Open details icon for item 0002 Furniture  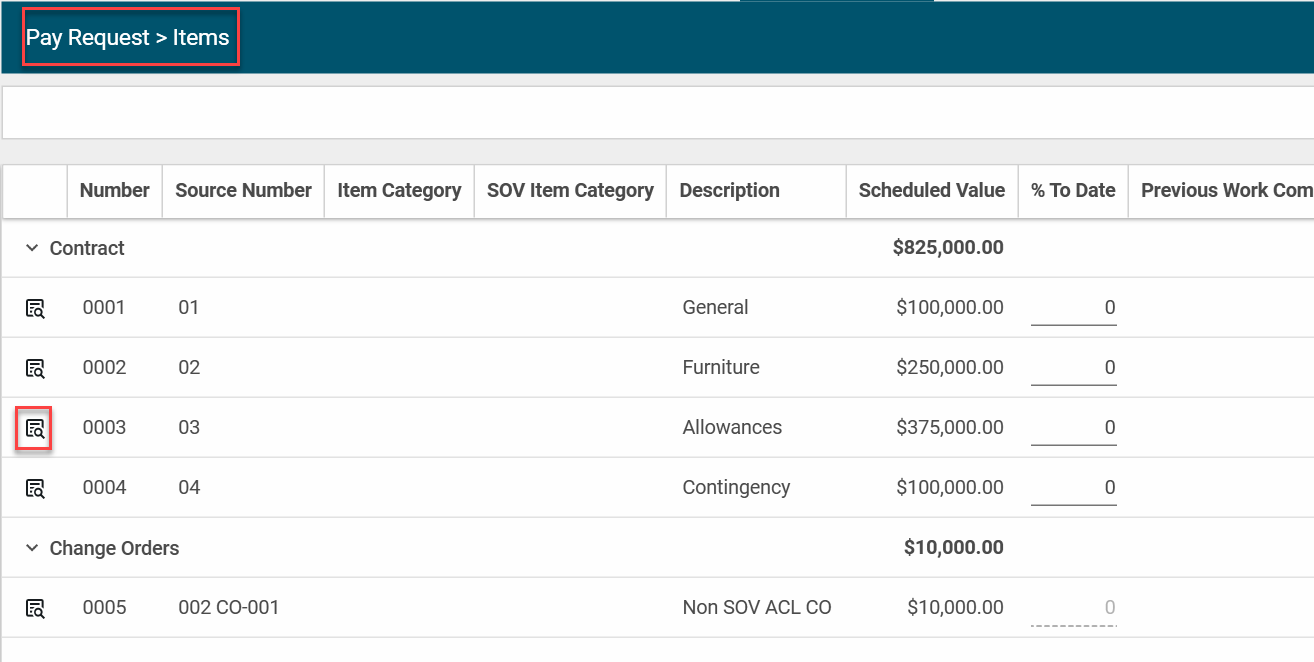35,368
